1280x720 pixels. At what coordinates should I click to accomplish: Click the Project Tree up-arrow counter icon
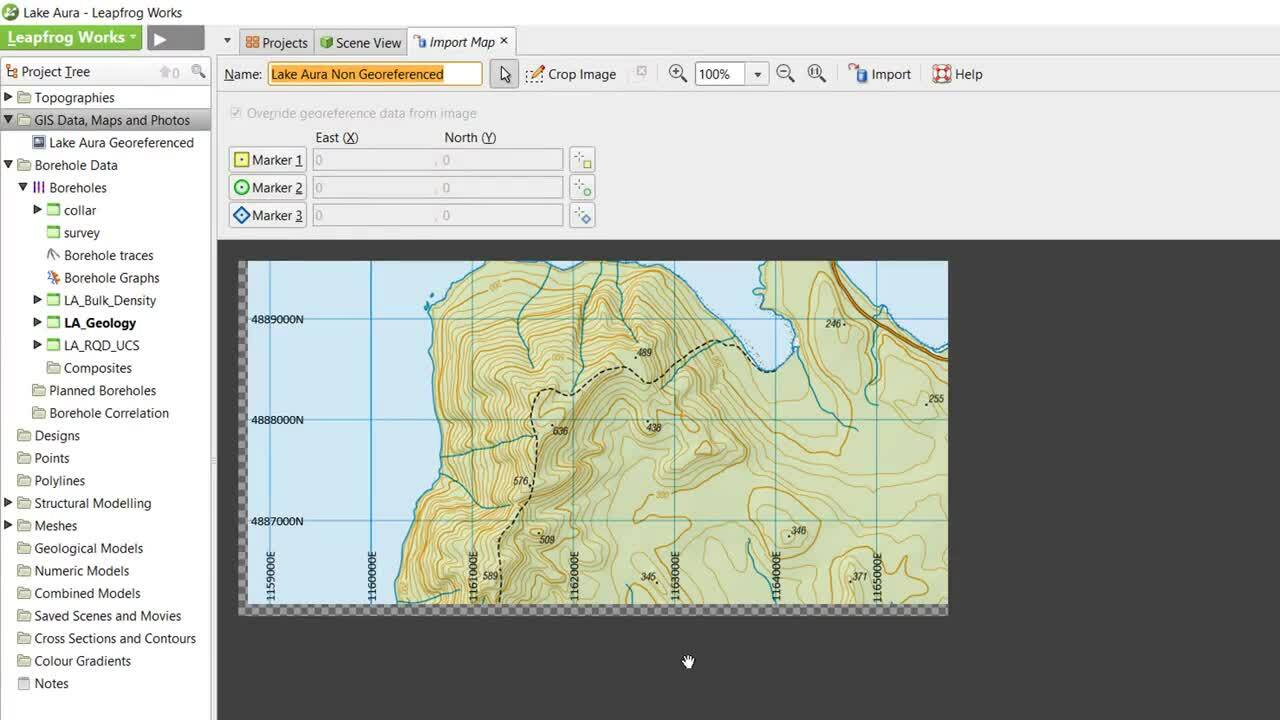click(x=169, y=72)
